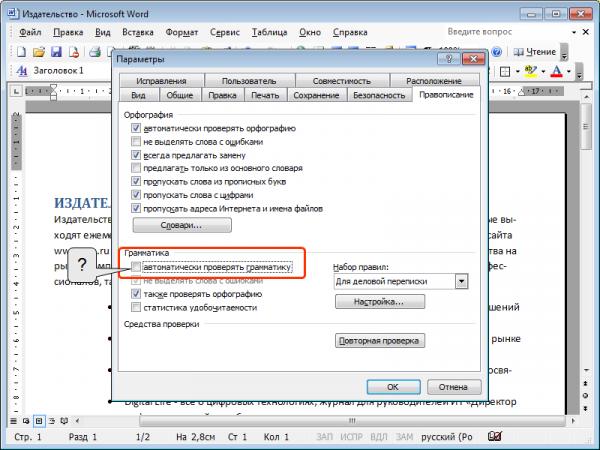600x450 pixels.
Task: Switch to Web Layout view
Action: (26, 421)
